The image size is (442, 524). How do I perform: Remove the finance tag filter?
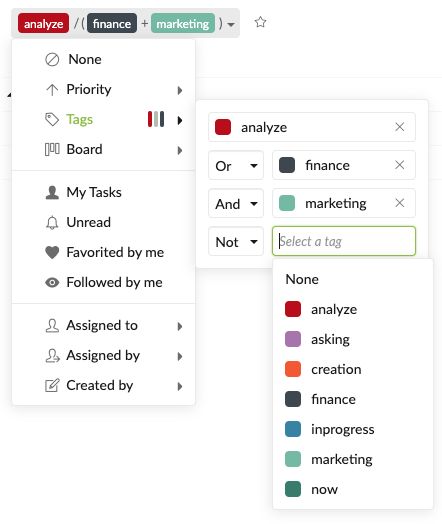(x=400, y=165)
